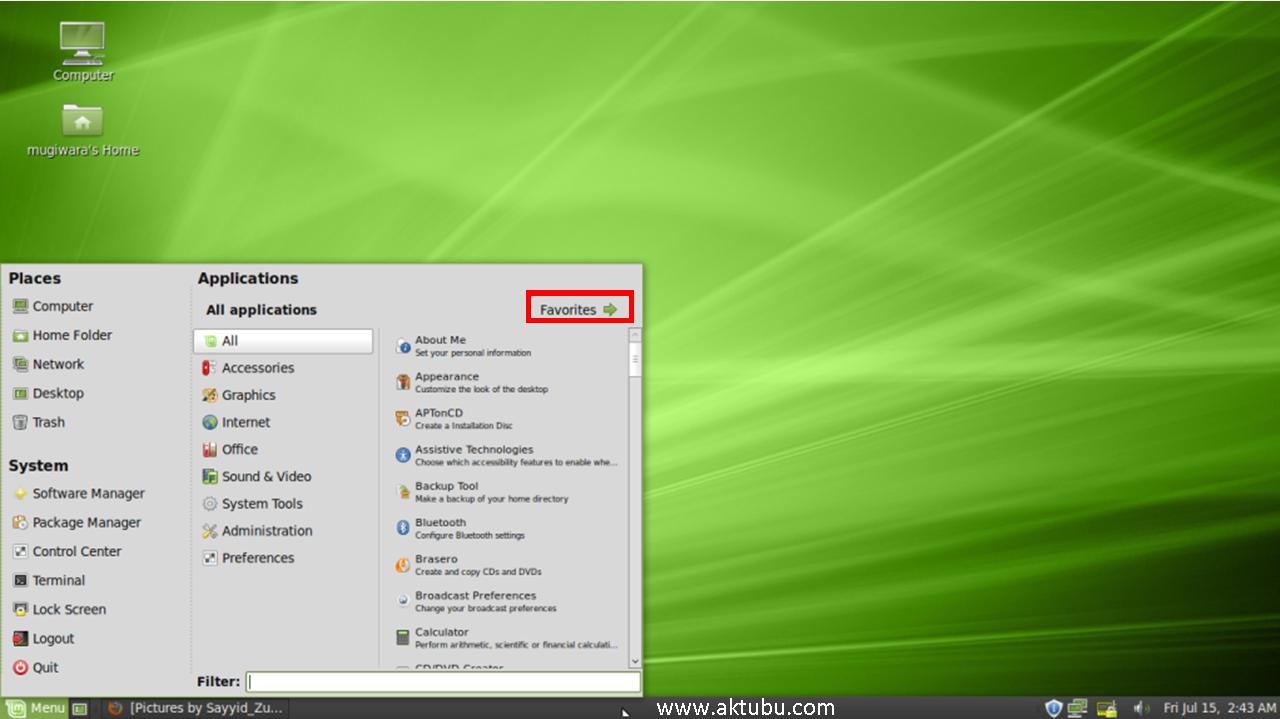
Task: Open the Trash from Places
Action: [x=46, y=422]
